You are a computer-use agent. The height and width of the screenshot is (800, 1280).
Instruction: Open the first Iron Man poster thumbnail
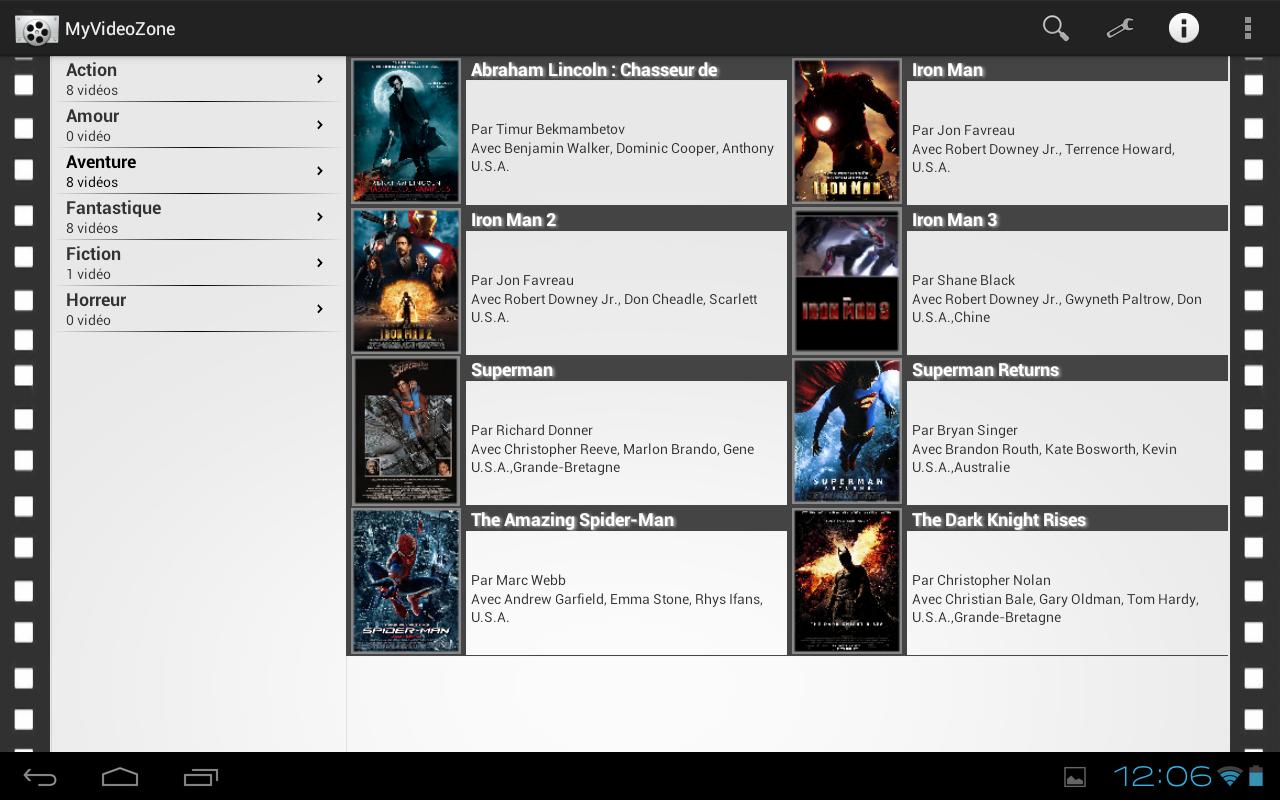pyautogui.click(x=847, y=130)
